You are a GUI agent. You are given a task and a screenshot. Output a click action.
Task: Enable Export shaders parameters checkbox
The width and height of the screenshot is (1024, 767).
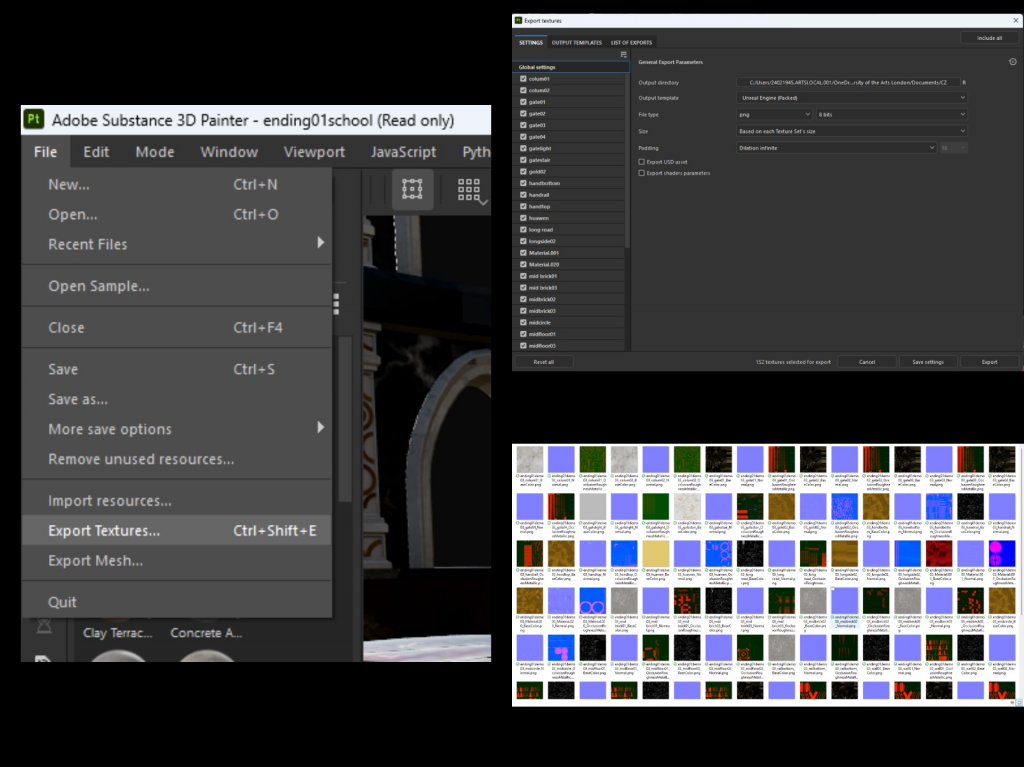[x=642, y=173]
